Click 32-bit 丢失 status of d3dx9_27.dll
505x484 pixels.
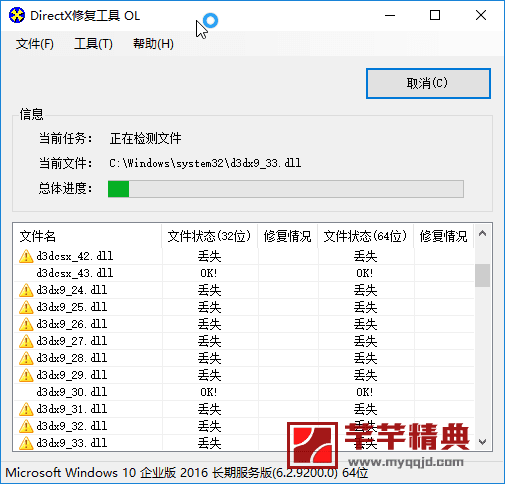pos(209,341)
